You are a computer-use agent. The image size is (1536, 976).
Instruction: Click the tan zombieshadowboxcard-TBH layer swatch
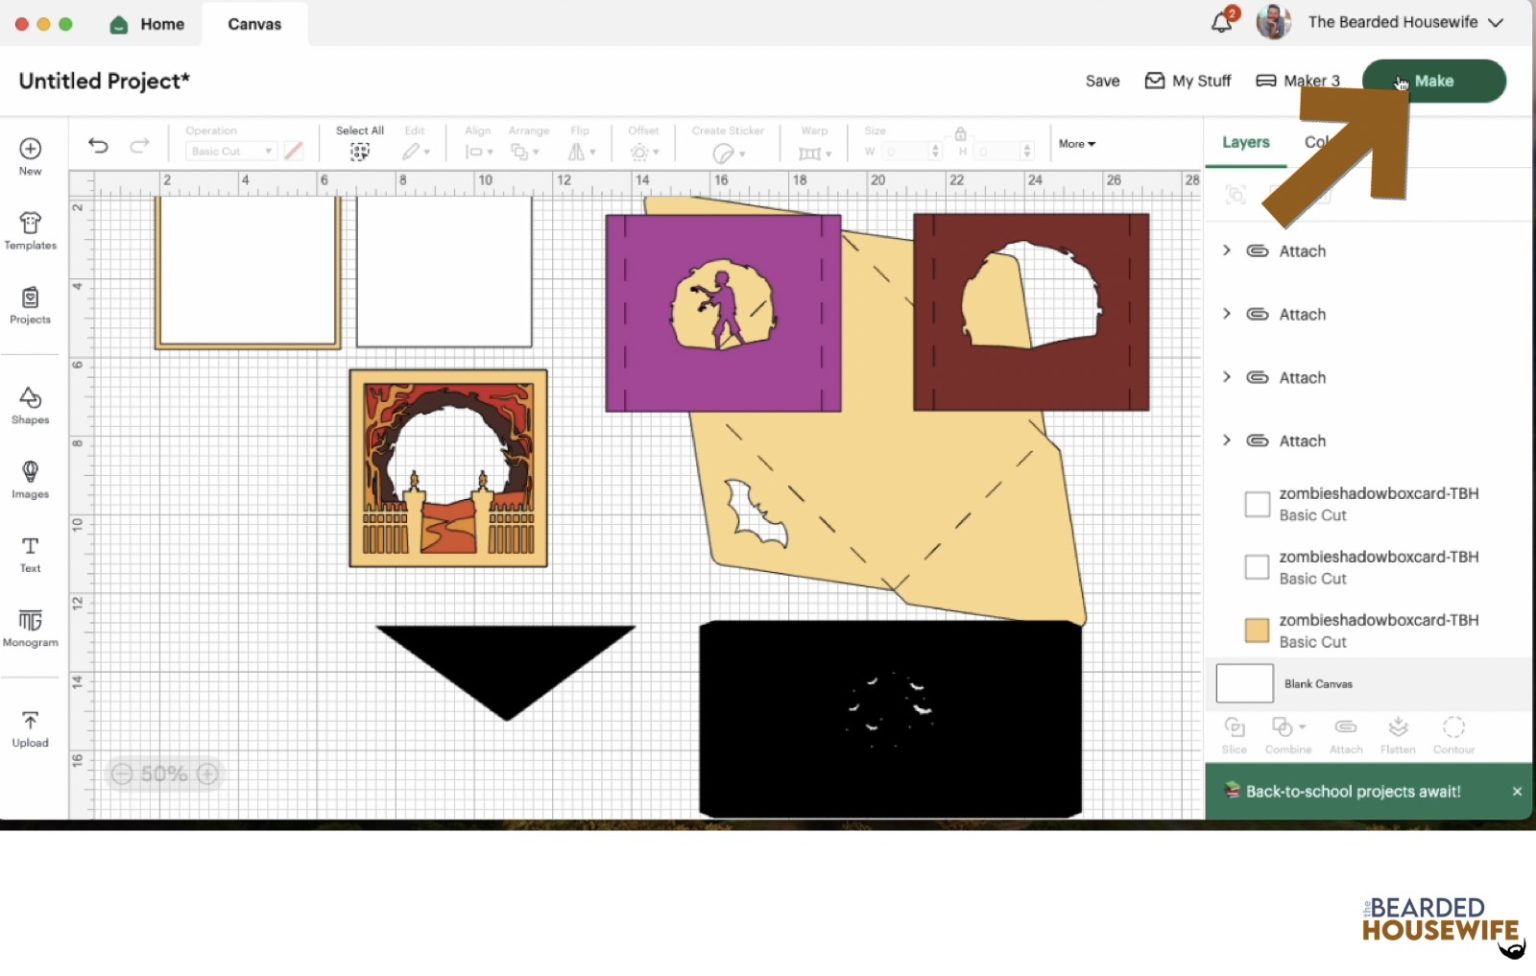(1257, 630)
